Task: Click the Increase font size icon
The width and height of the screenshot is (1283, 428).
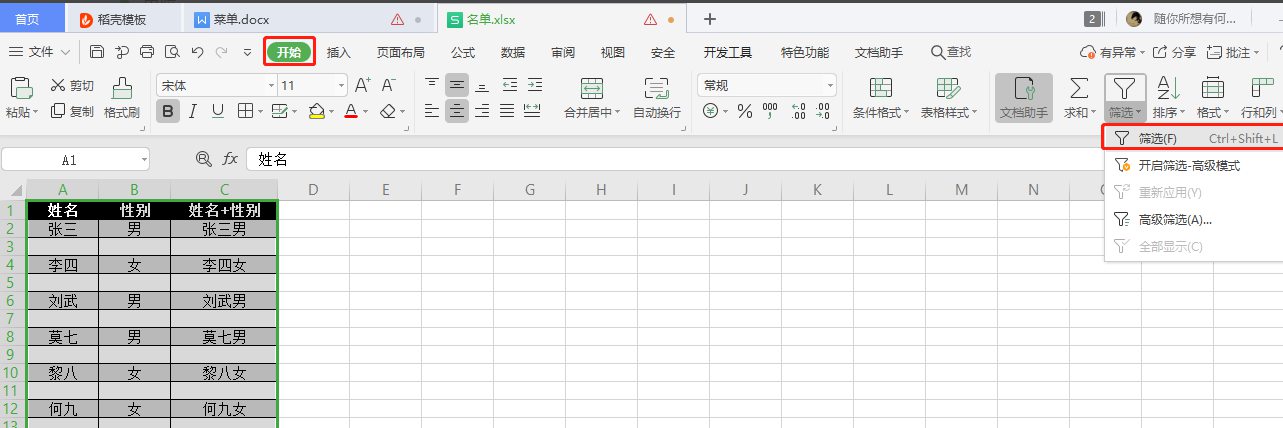Action: [x=362, y=85]
